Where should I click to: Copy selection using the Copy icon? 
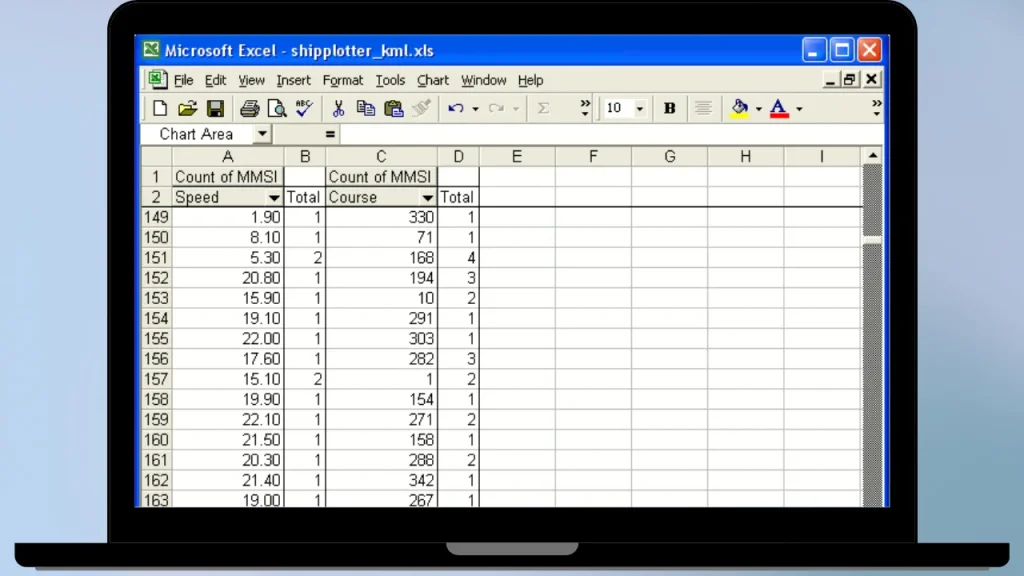coord(366,108)
